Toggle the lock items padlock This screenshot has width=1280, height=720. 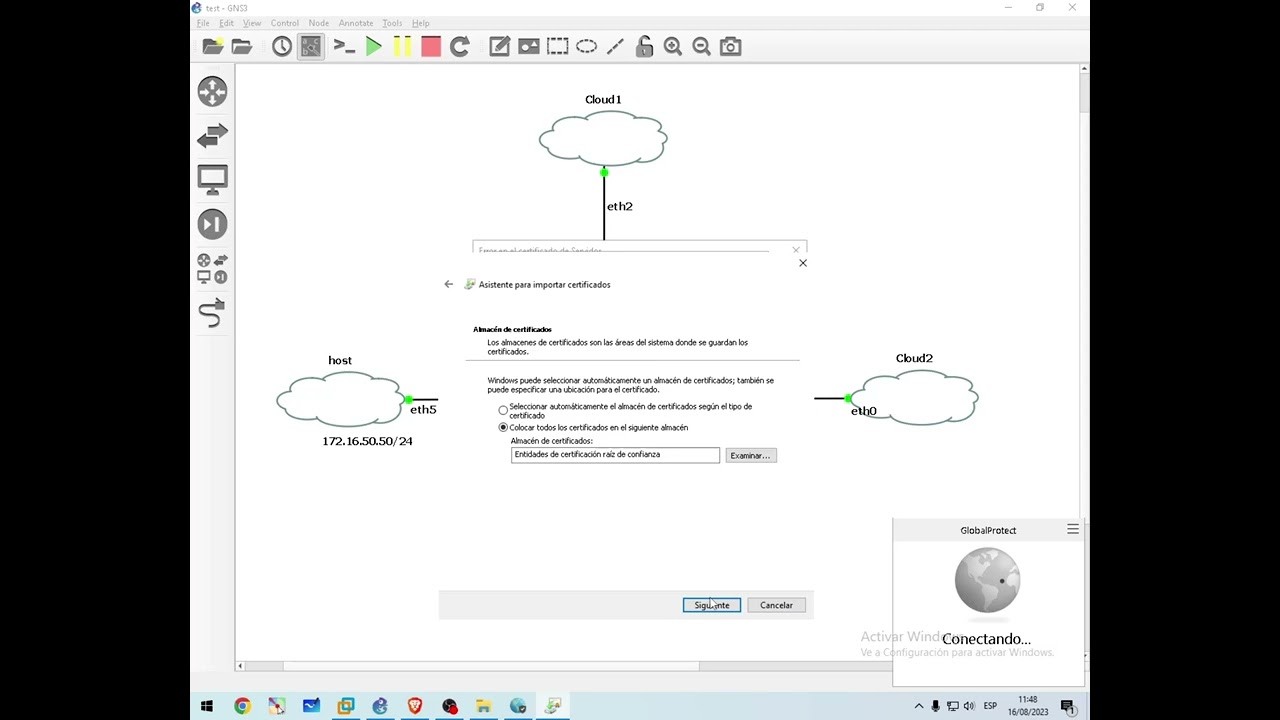tap(644, 46)
